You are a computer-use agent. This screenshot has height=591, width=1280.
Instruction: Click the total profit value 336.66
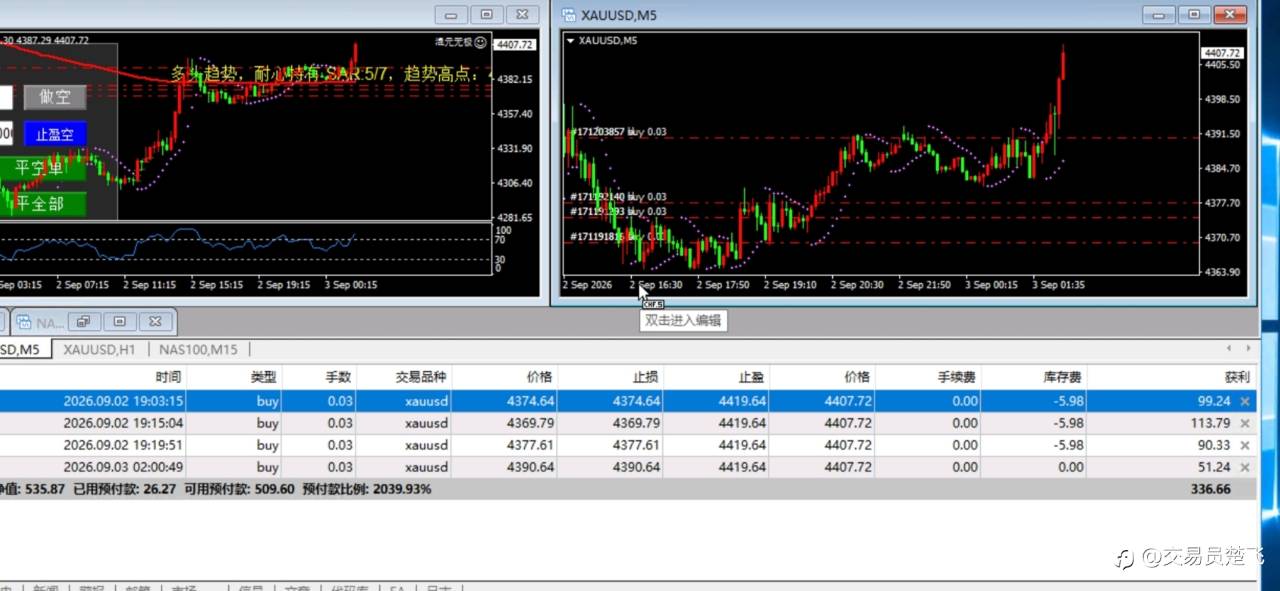click(x=1210, y=489)
